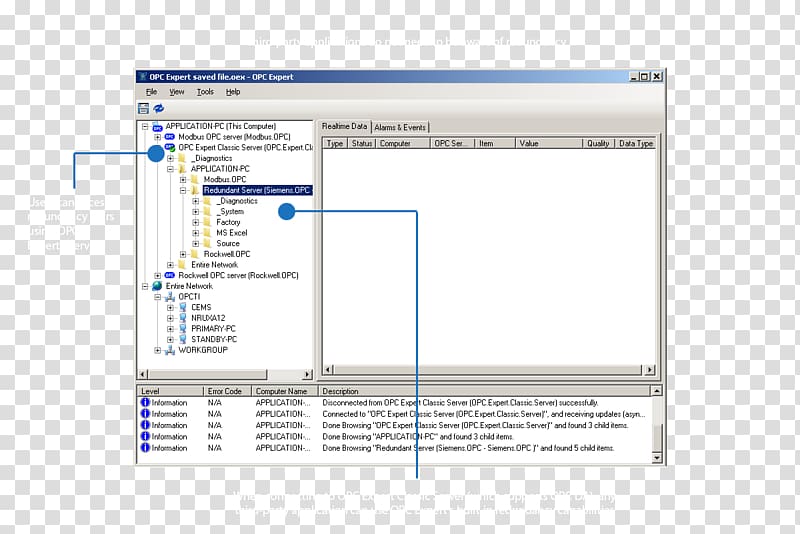Open the File menu

[152, 92]
